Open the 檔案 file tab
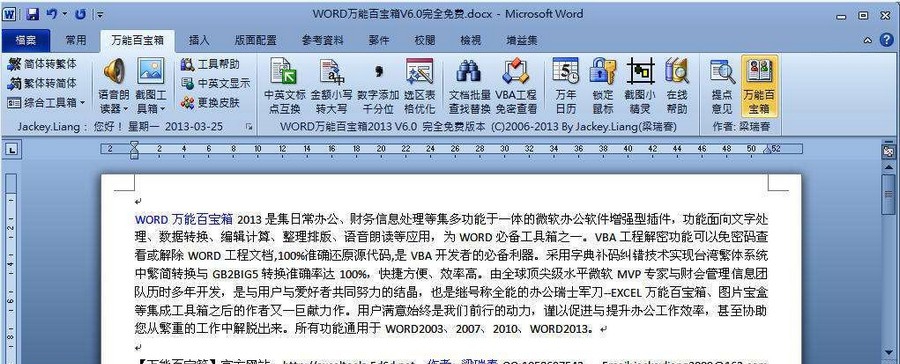The height and width of the screenshot is (364, 900). pyautogui.click(x=25, y=40)
